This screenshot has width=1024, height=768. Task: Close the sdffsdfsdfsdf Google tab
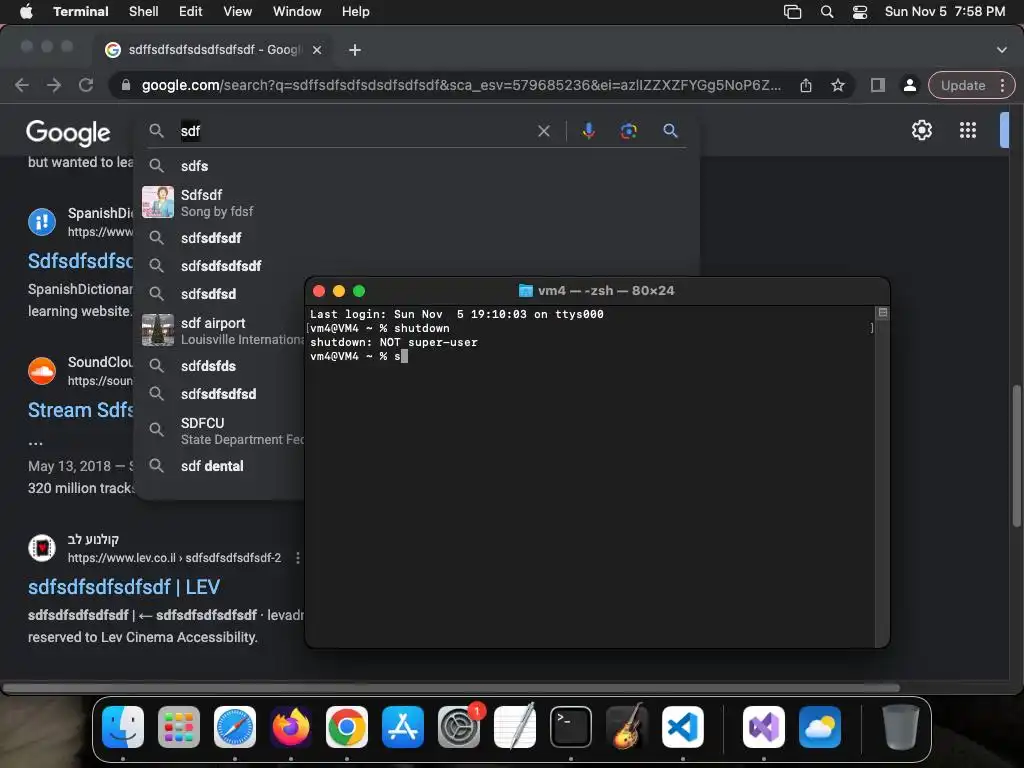pos(317,50)
